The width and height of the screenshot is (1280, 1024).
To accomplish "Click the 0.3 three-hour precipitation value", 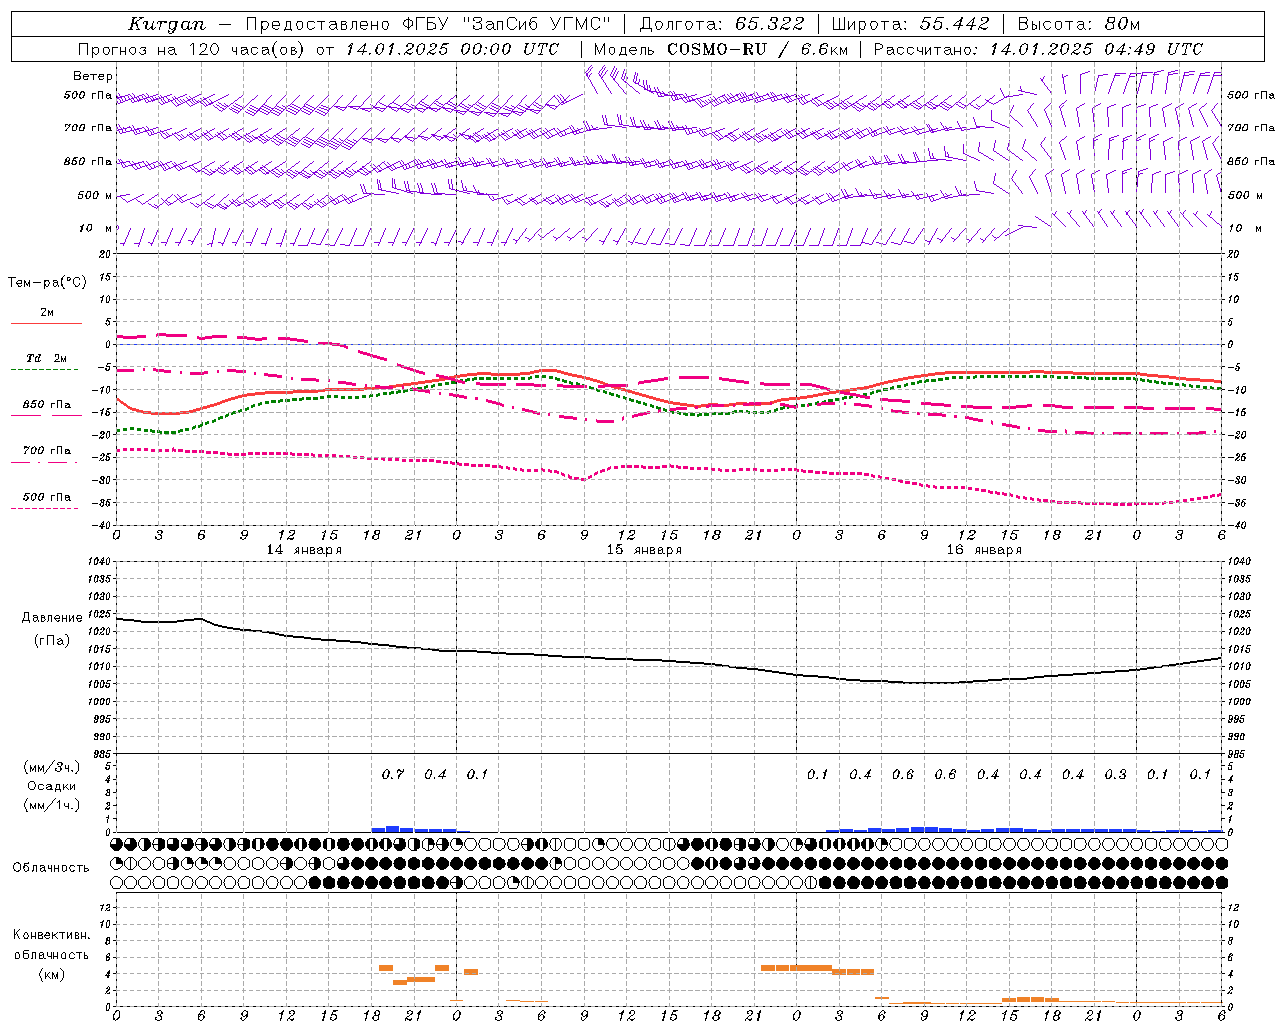I will [x=1116, y=774].
